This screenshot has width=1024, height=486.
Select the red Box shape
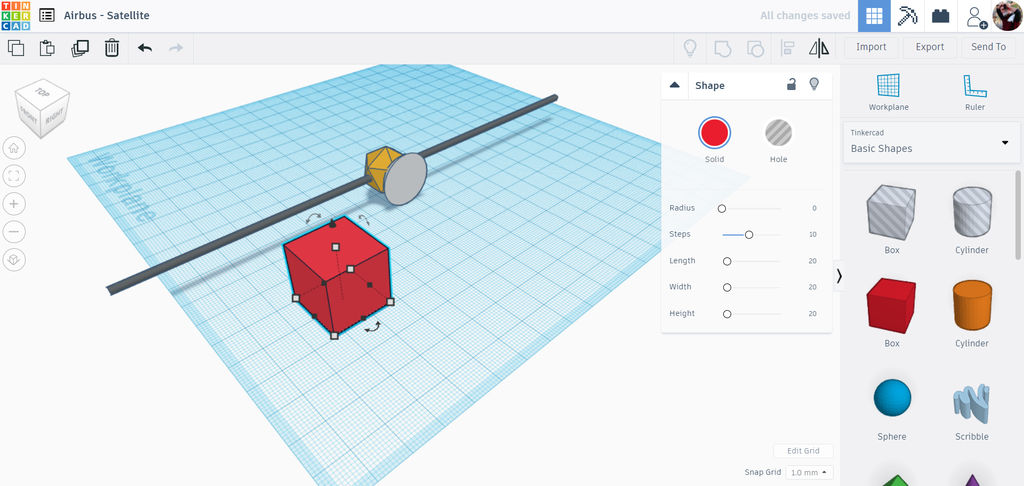891,305
